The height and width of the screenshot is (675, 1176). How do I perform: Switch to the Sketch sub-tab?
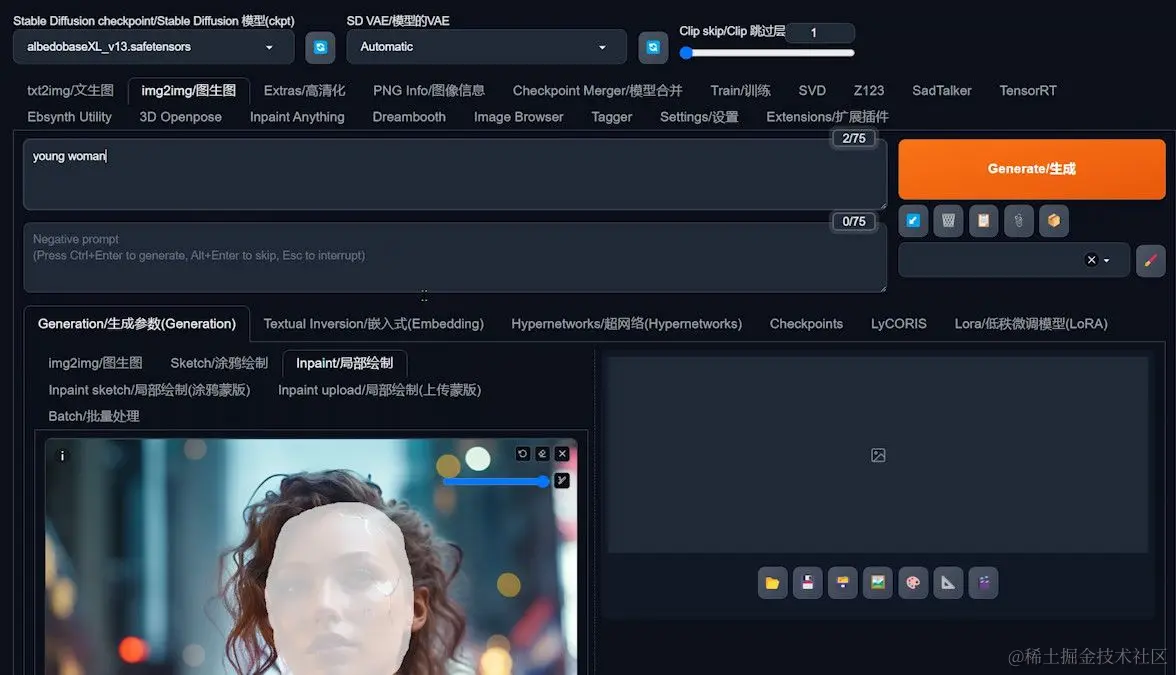click(x=219, y=363)
